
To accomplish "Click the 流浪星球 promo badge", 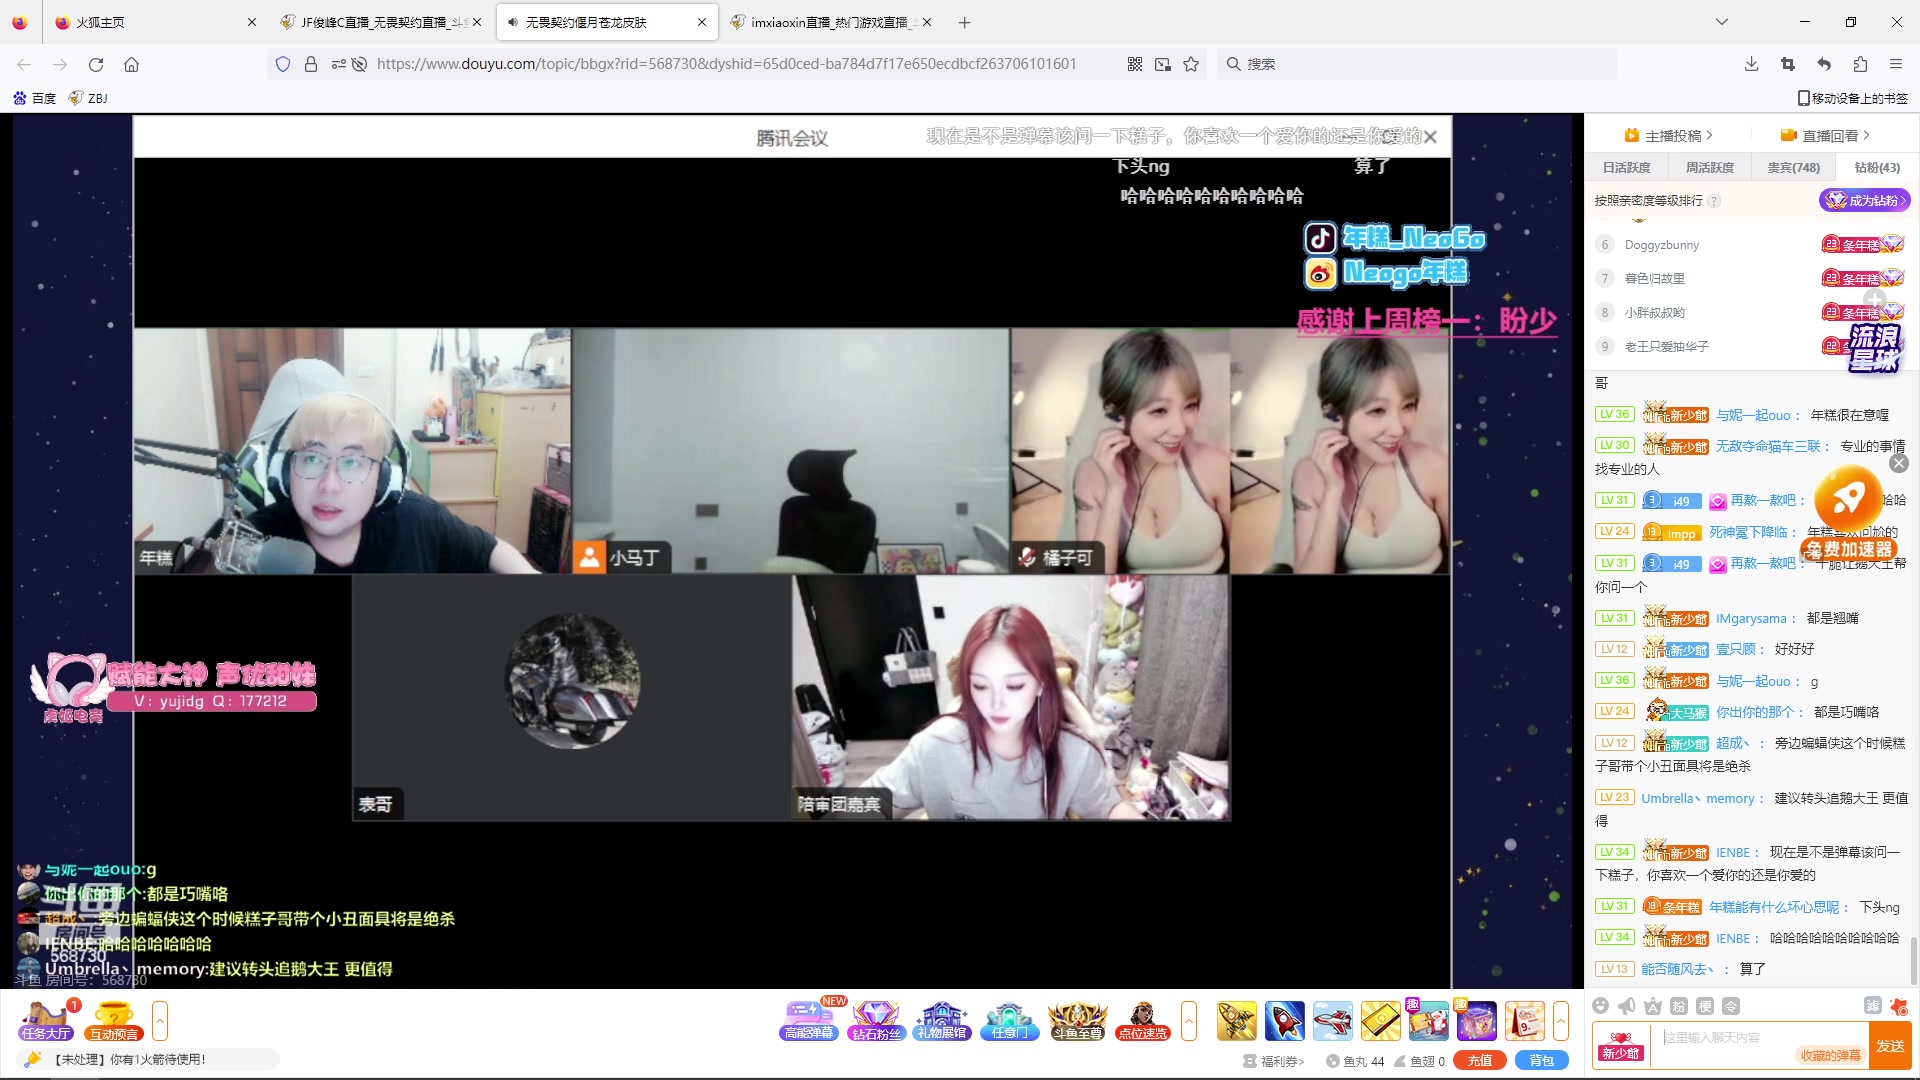I will tap(1874, 347).
